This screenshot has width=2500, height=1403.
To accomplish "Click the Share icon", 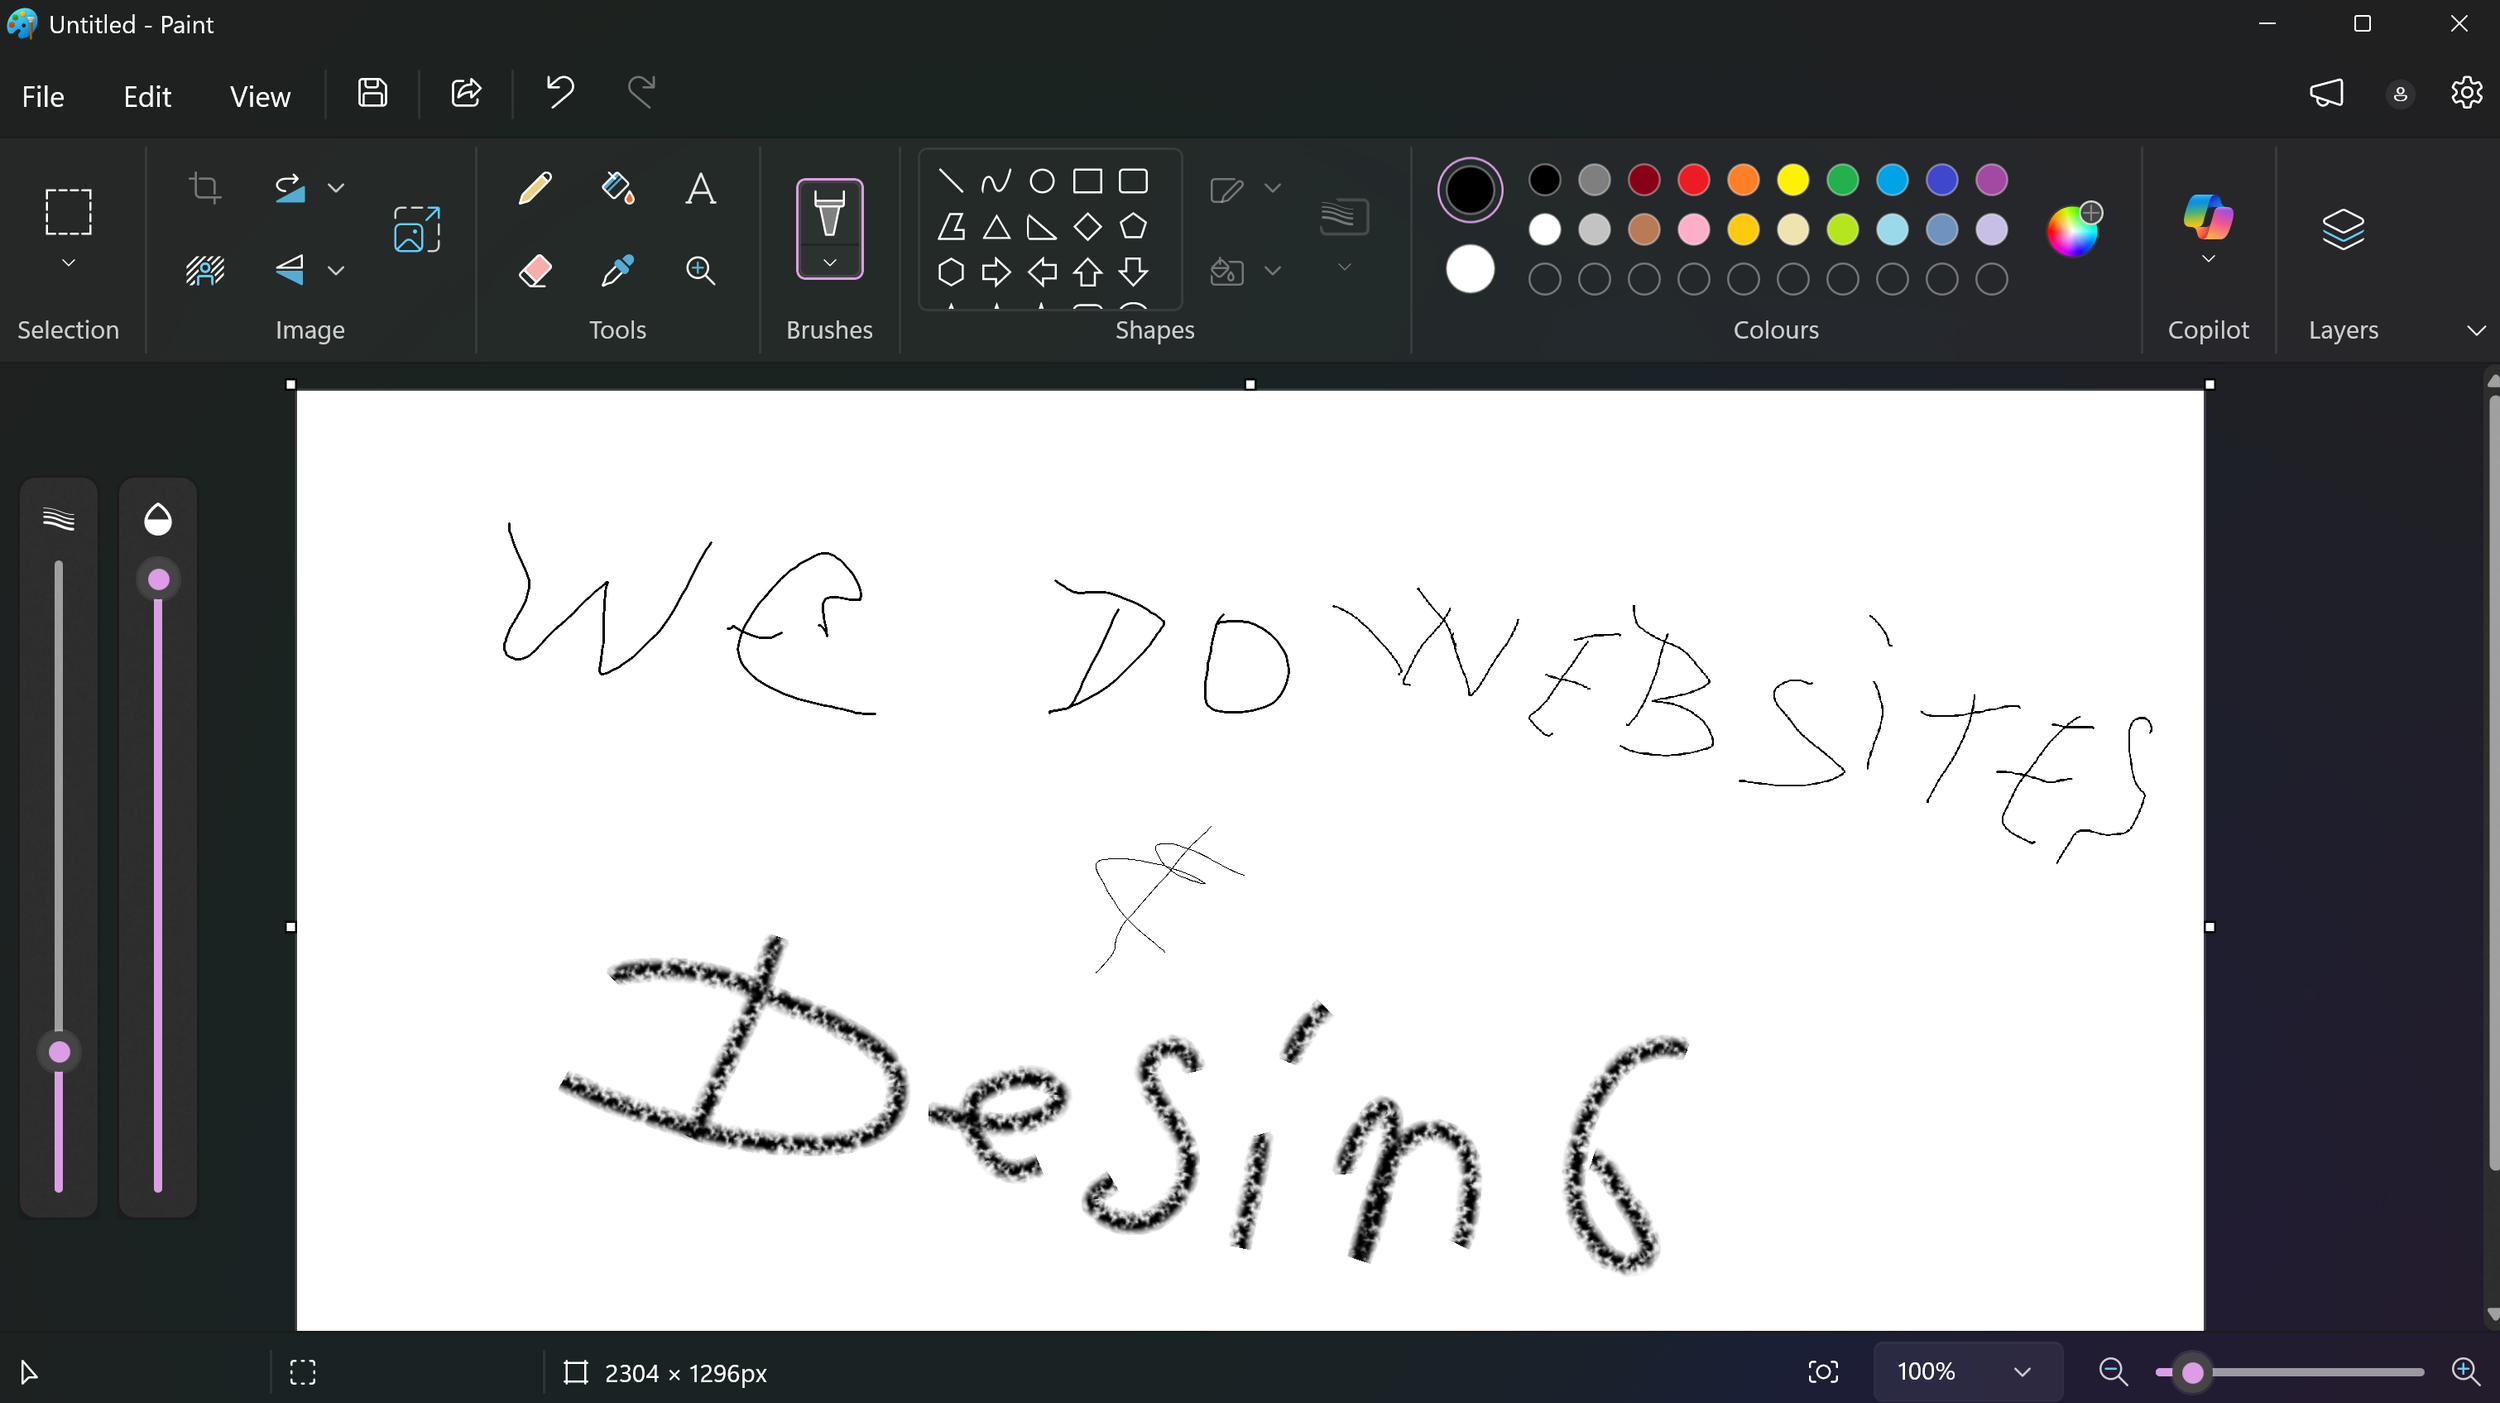I will click(466, 93).
